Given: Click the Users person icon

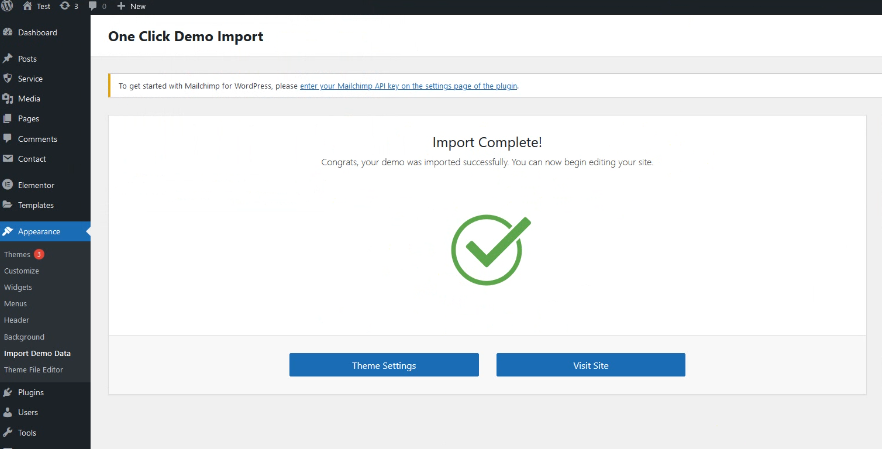Looking at the screenshot, I should [7, 412].
